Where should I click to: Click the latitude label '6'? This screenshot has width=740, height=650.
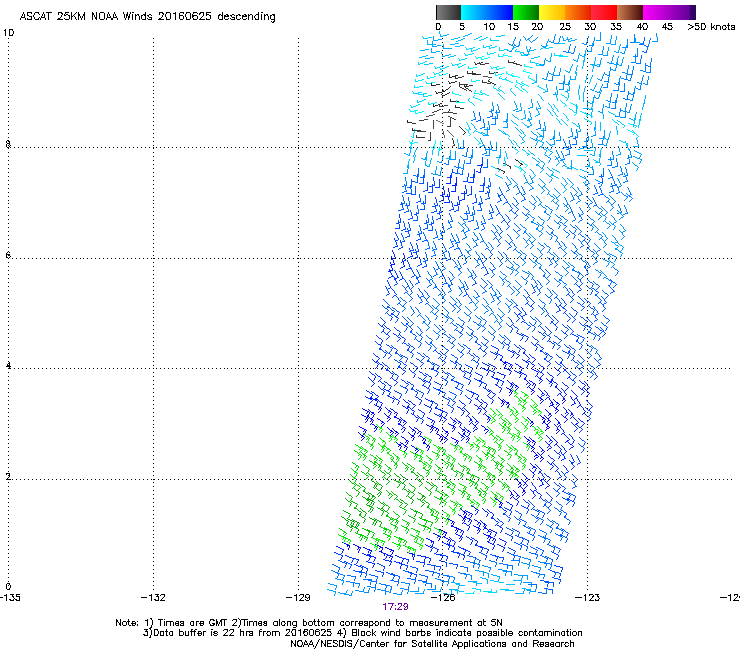8,255
